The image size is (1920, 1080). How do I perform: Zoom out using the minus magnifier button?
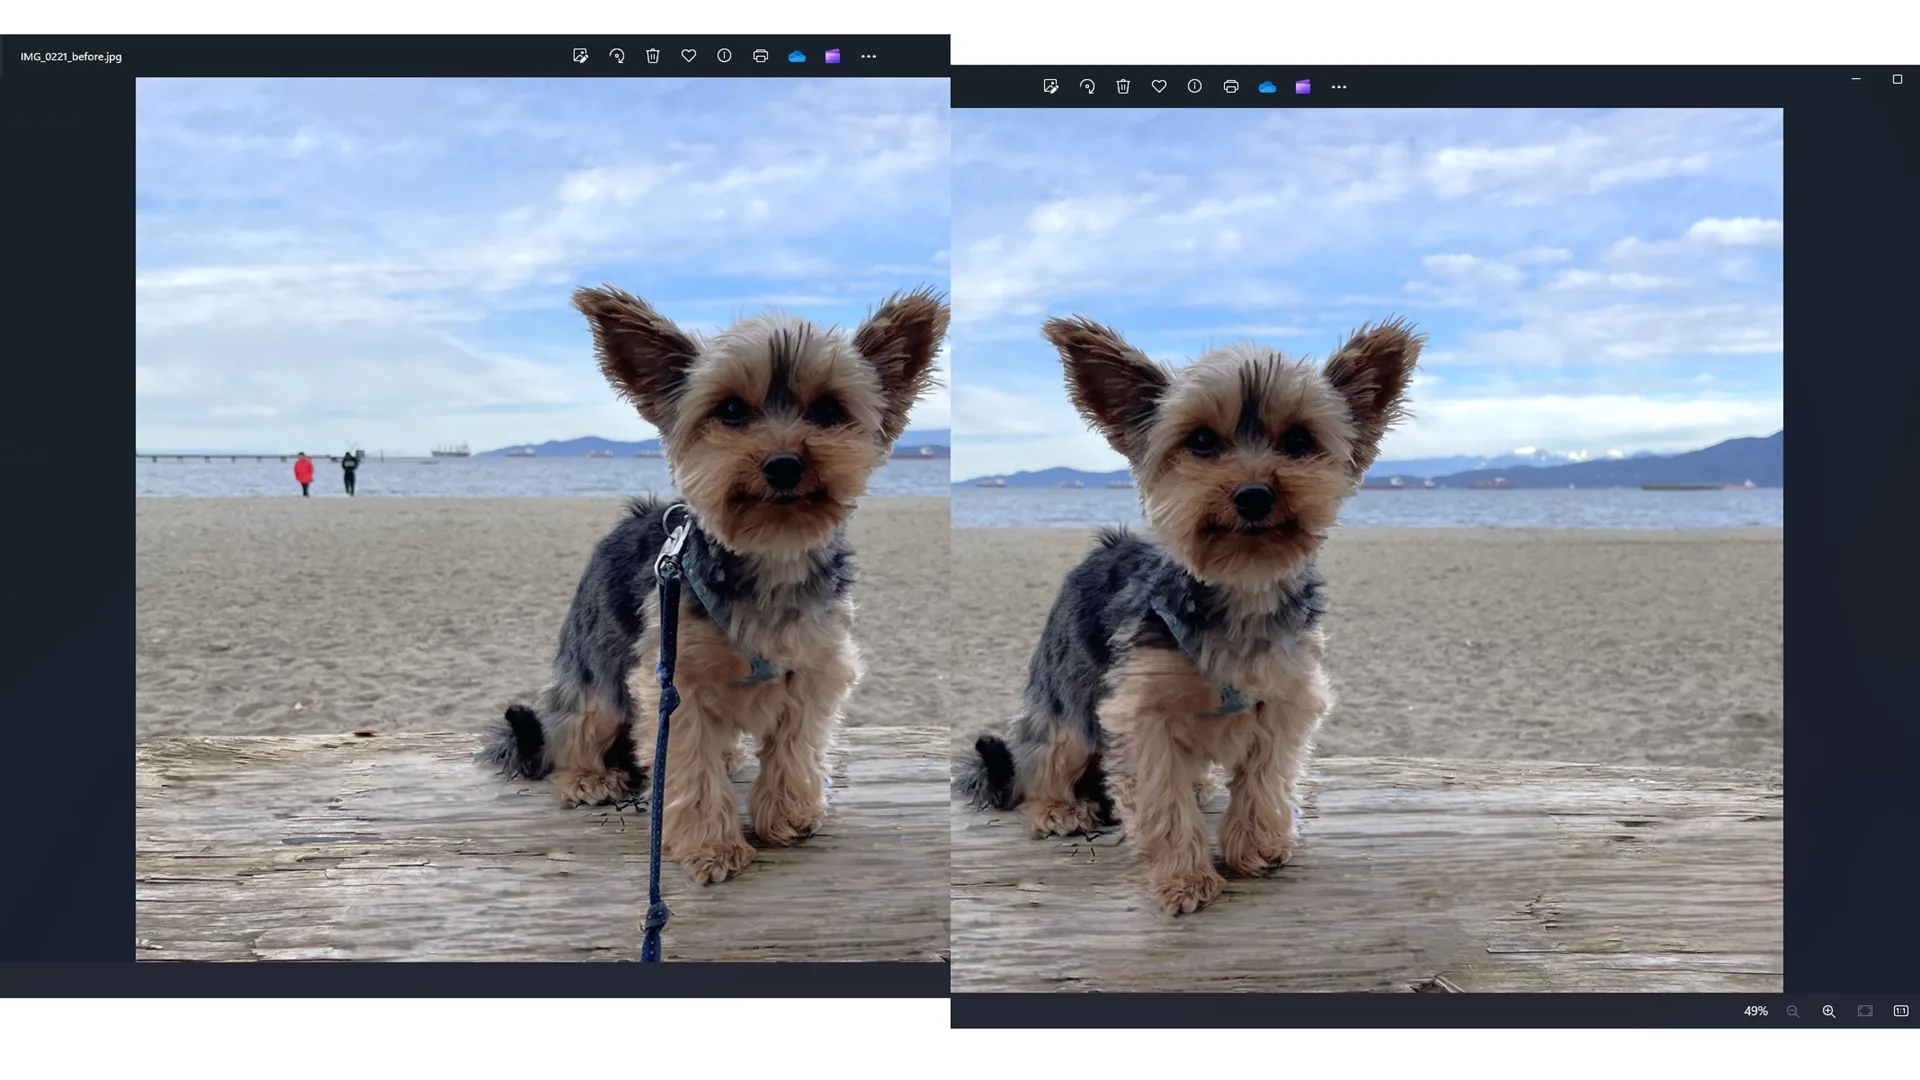(1793, 1011)
